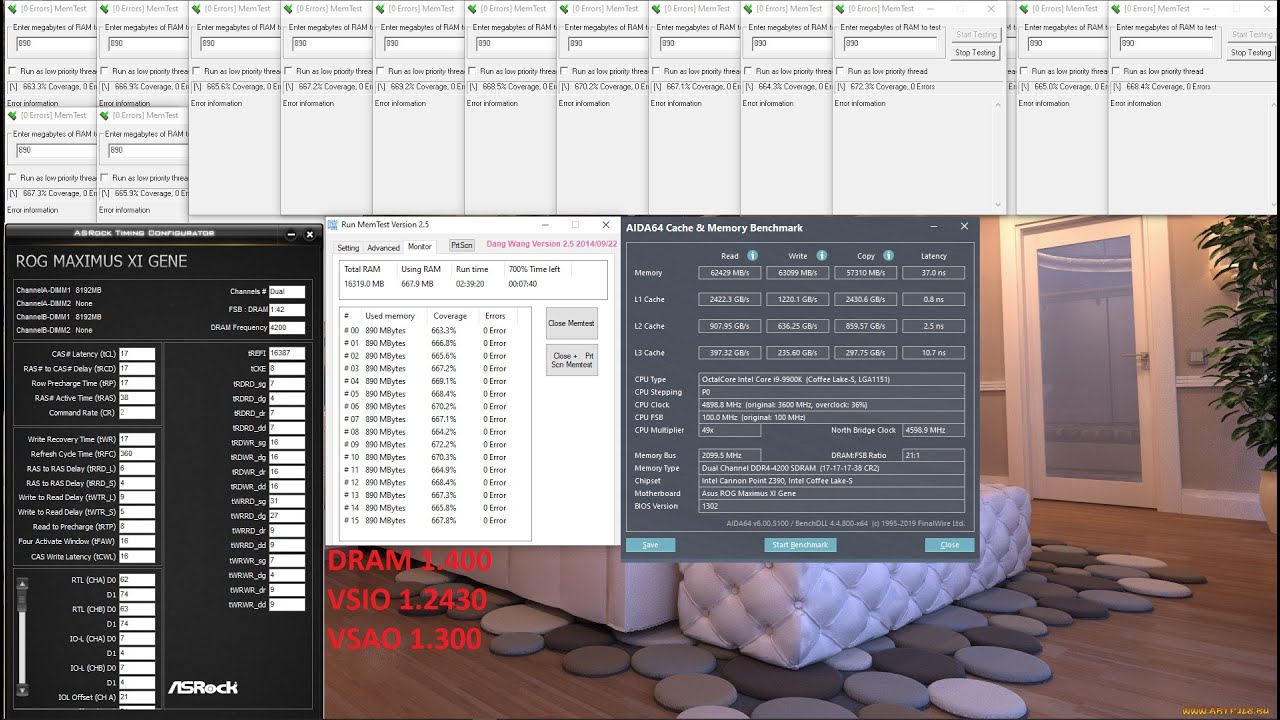Click green MemTest icon of 667.3% coverage window
The image size is (1280, 720).
[x=13, y=115]
